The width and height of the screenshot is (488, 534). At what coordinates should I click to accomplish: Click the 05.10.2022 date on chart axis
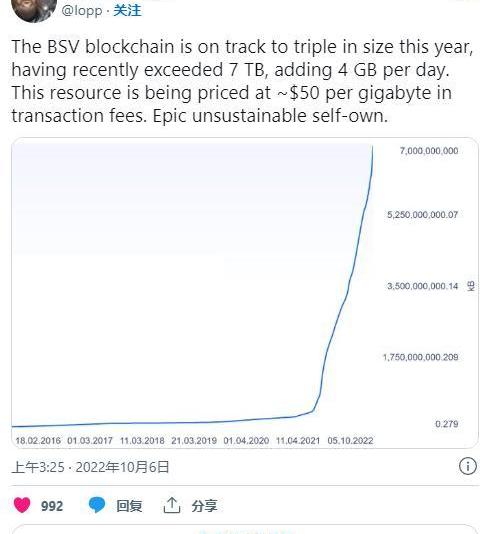pyautogui.click(x=350, y=440)
